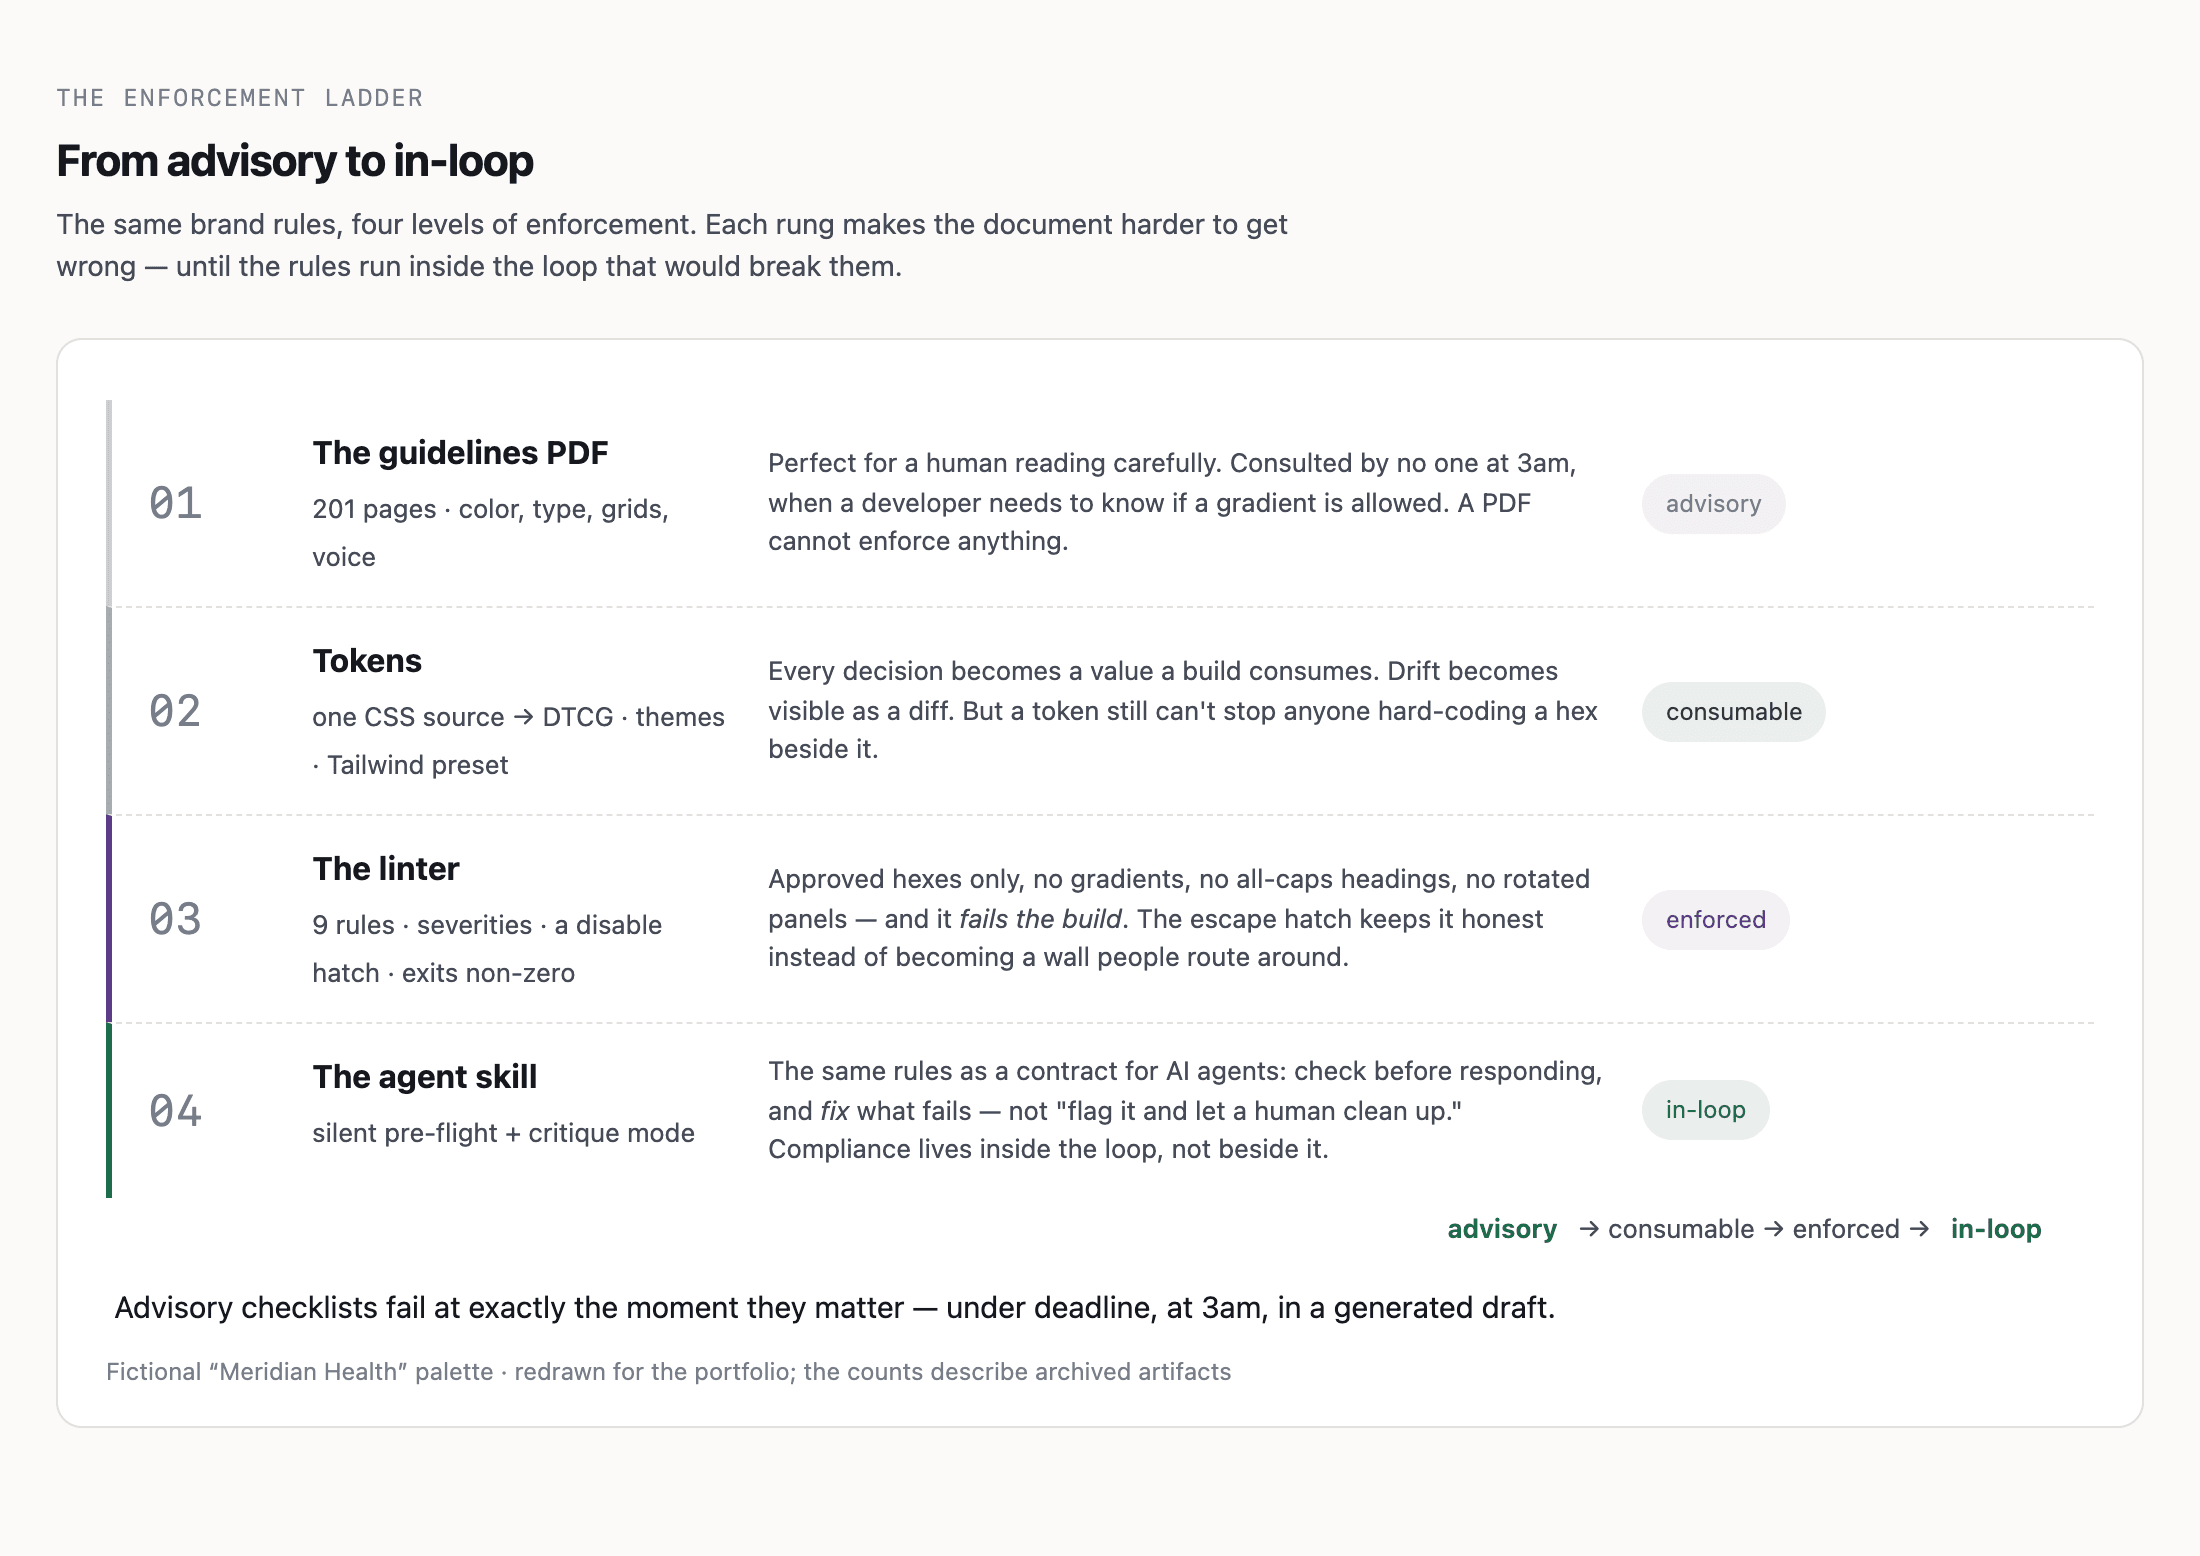Click The linter row heading
Image resolution: width=2200 pixels, height=1556 pixels.
[386, 869]
